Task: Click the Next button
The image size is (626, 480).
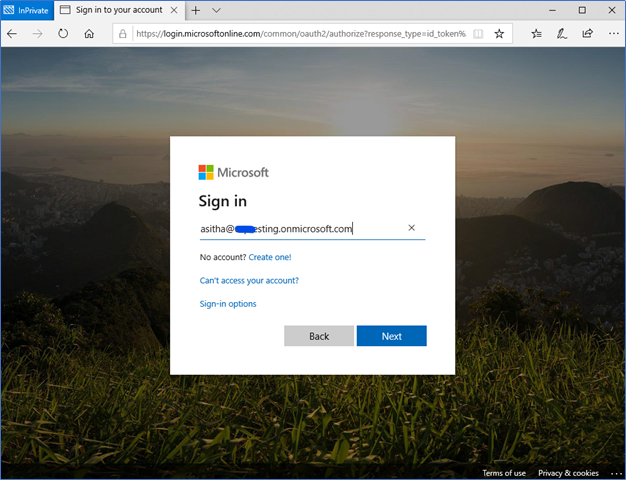Action: coord(392,336)
